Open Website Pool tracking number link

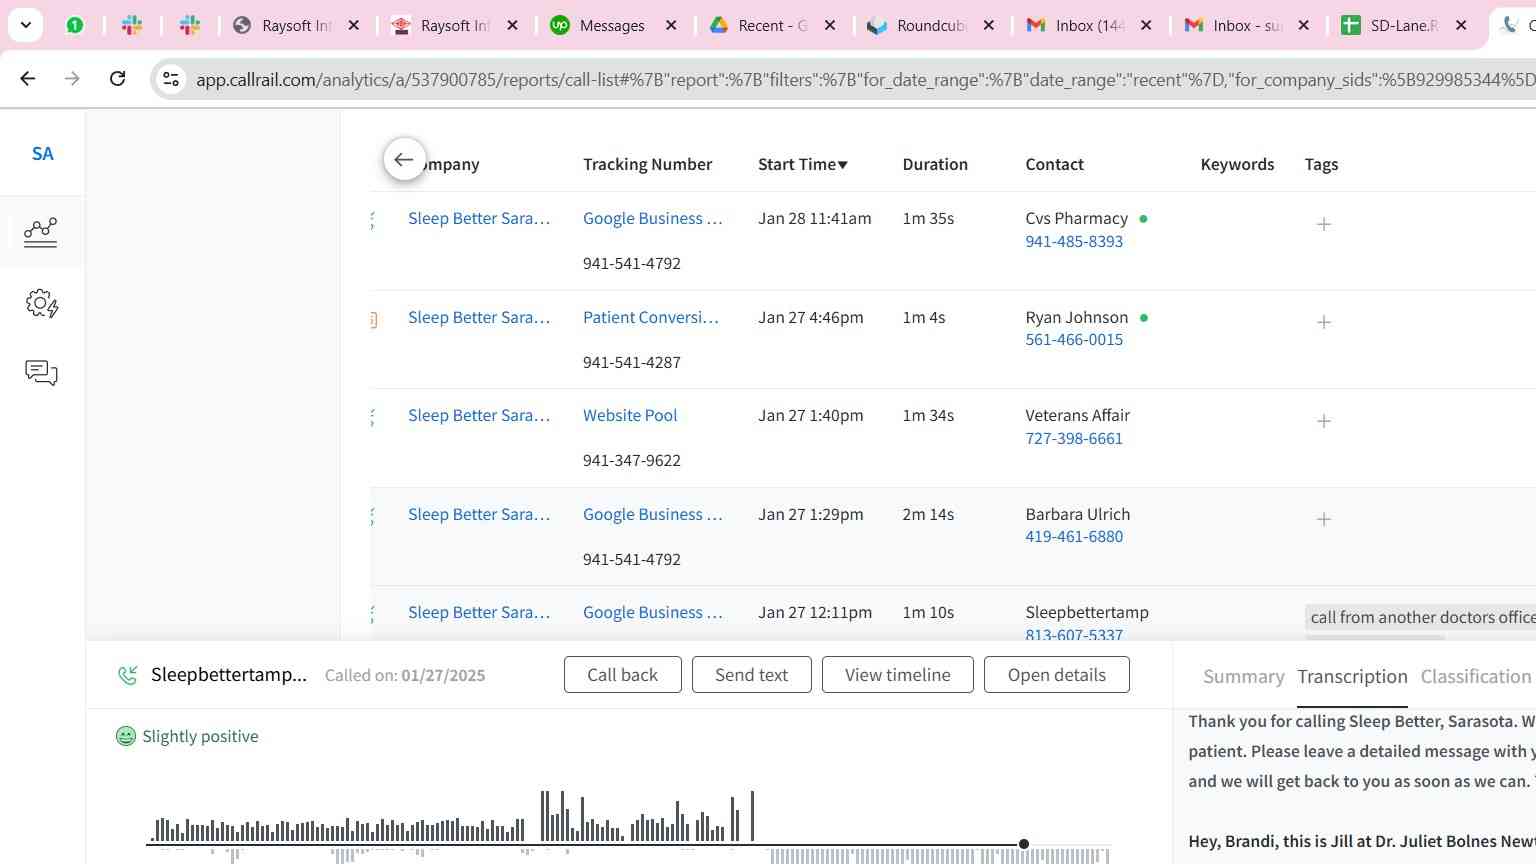(x=630, y=415)
